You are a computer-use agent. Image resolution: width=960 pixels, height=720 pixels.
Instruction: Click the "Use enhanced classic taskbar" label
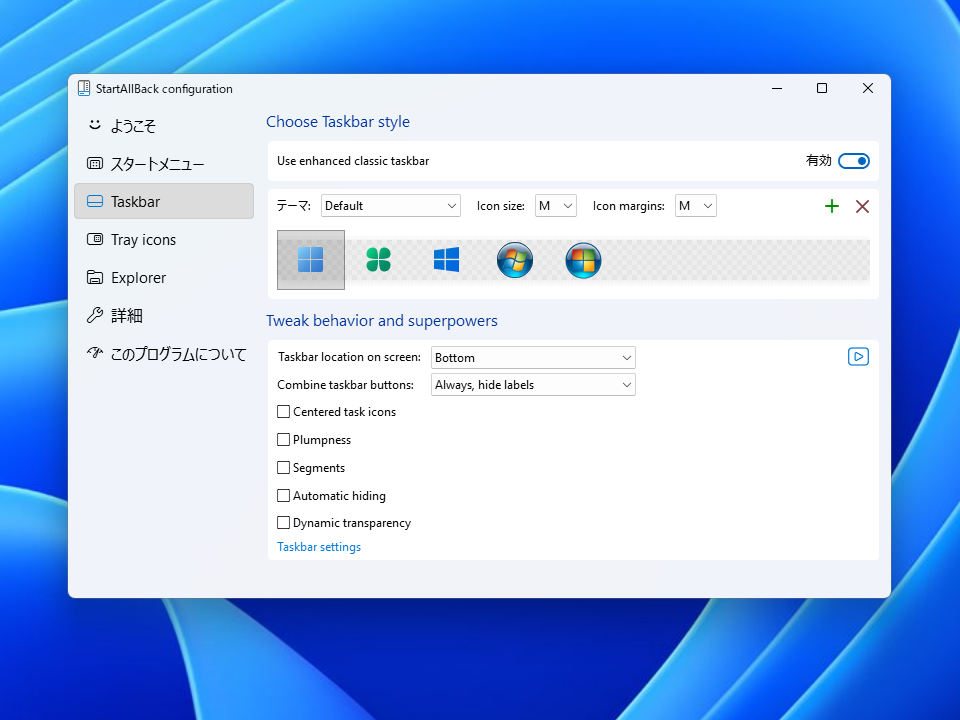pos(353,161)
